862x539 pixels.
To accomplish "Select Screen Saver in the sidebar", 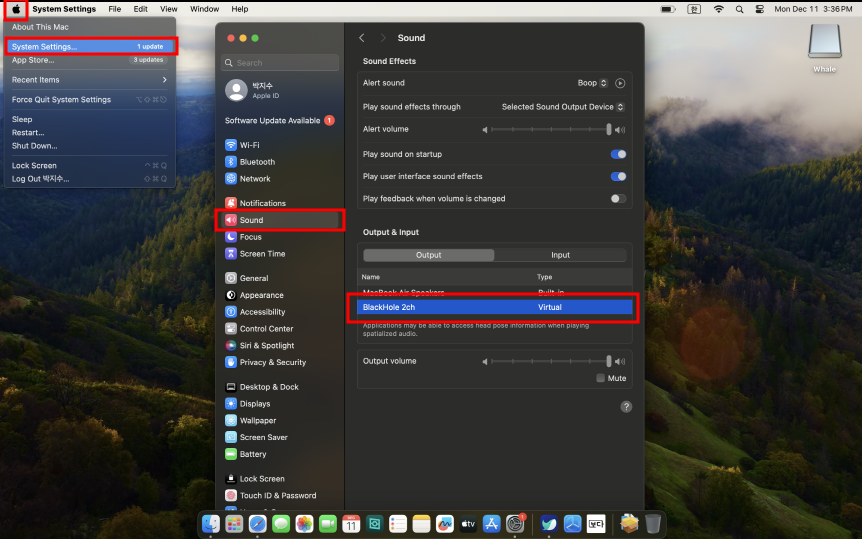I will tap(256, 437).
